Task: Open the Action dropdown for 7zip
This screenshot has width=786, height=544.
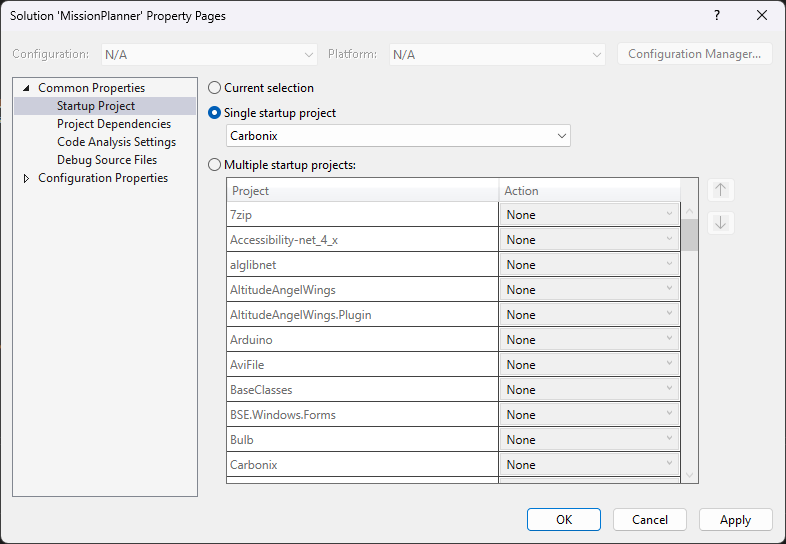Action: point(590,215)
